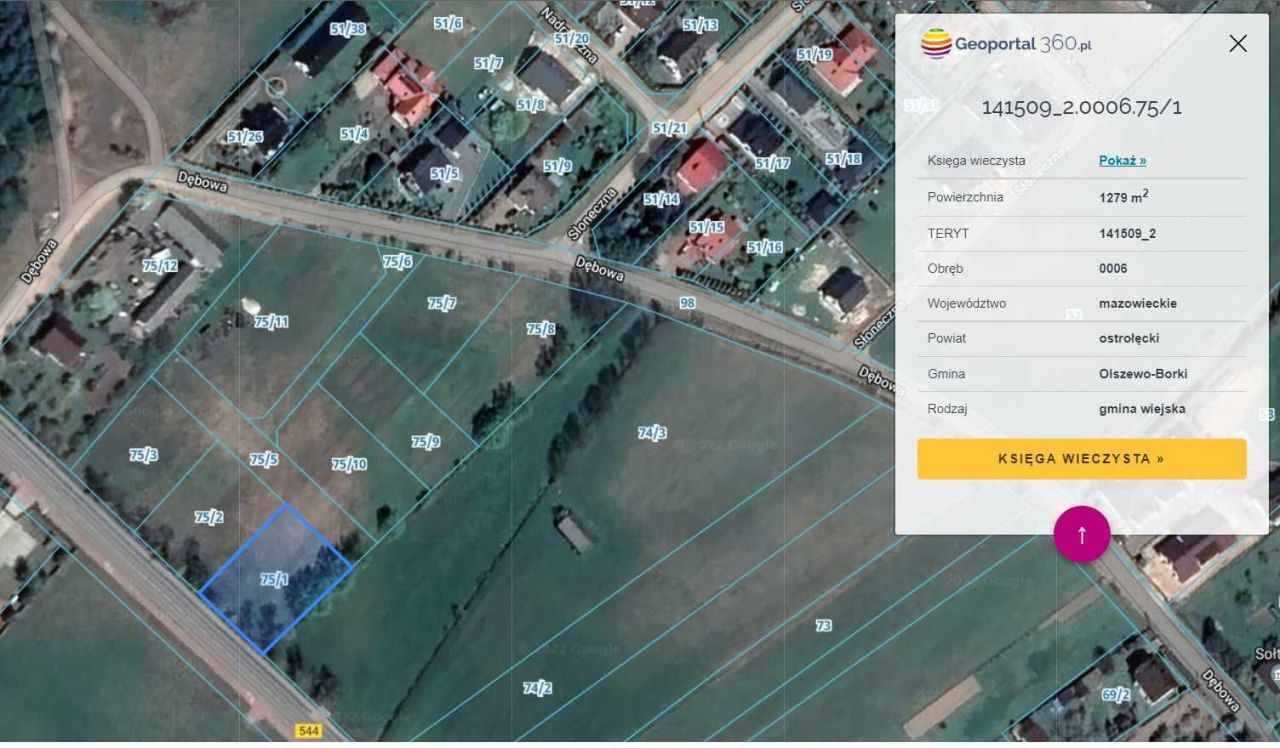Click the Województwo value mazowieckie
This screenshot has width=1280, height=748.
click(1138, 303)
